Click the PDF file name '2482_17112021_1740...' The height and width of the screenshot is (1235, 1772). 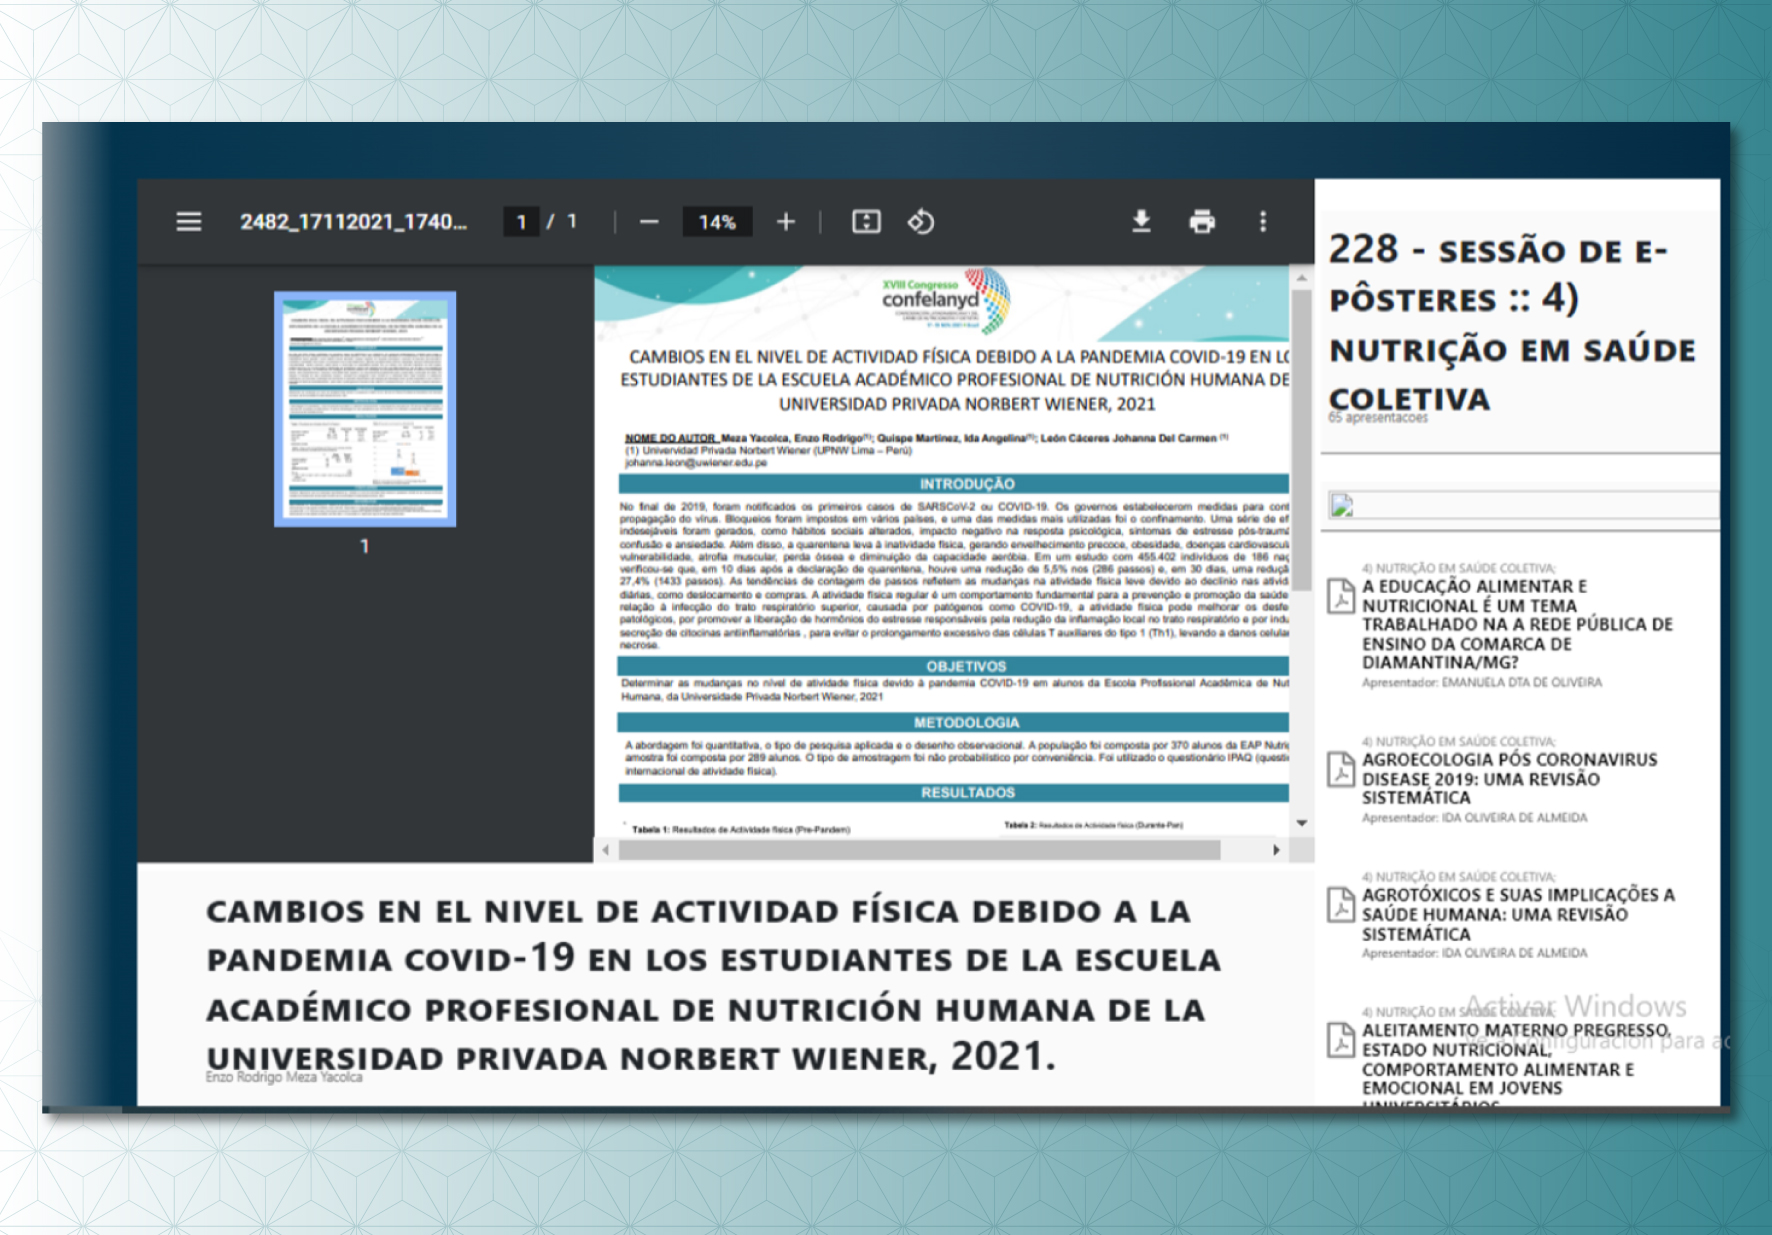tap(353, 221)
